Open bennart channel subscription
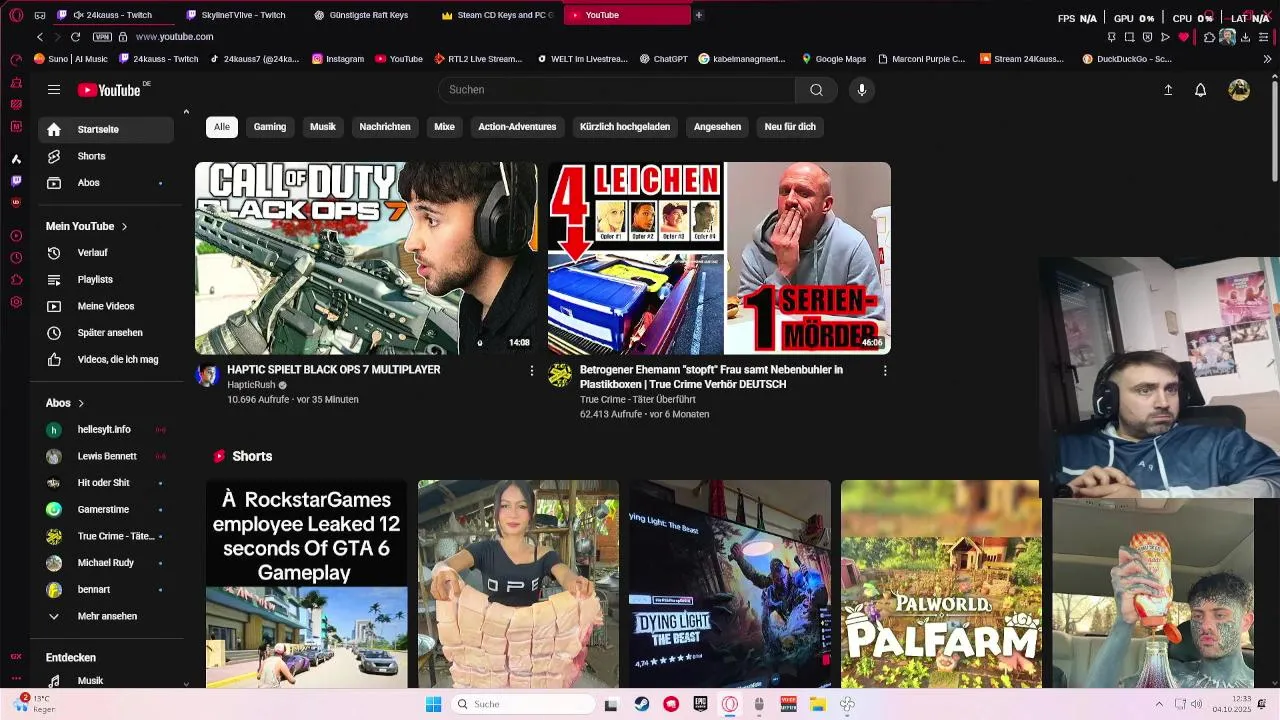The height and width of the screenshot is (720, 1280). (106, 590)
